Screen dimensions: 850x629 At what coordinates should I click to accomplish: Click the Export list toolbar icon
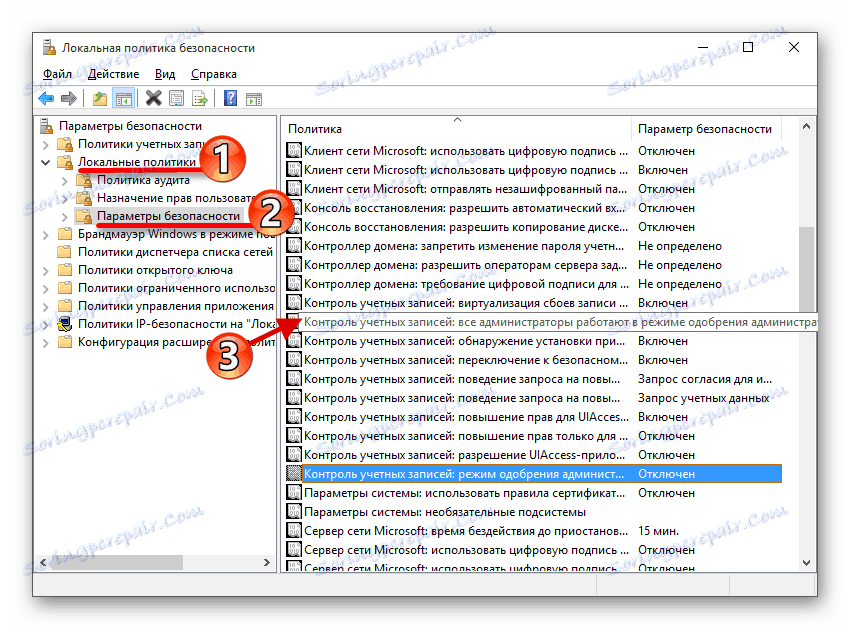pyautogui.click(x=199, y=99)
